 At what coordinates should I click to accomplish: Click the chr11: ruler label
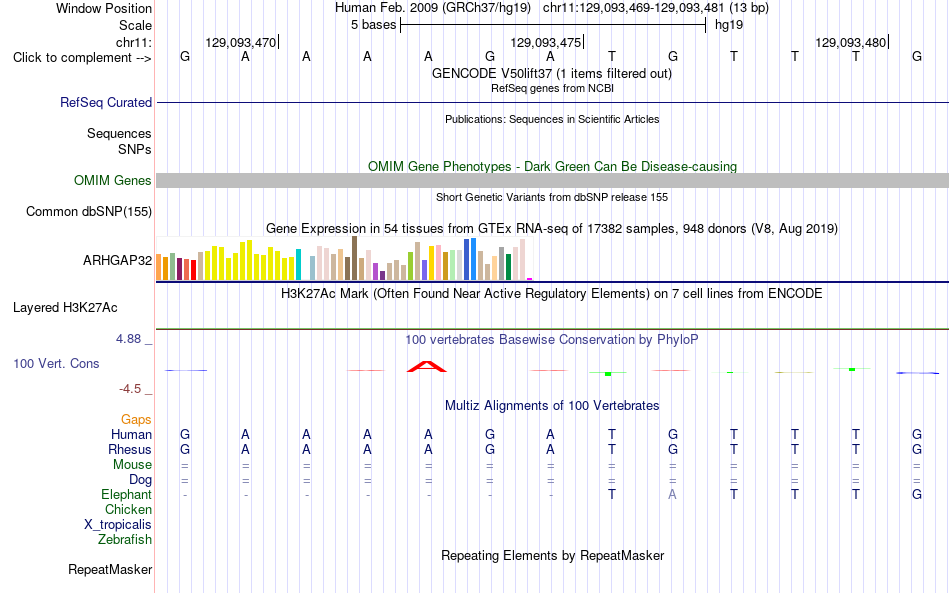click(133, 42)
